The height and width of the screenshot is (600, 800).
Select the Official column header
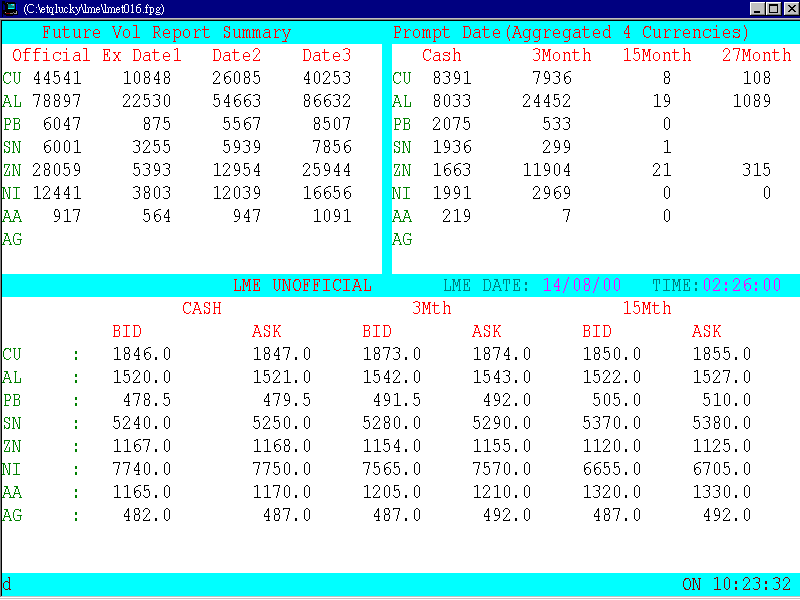click(51, 55)
